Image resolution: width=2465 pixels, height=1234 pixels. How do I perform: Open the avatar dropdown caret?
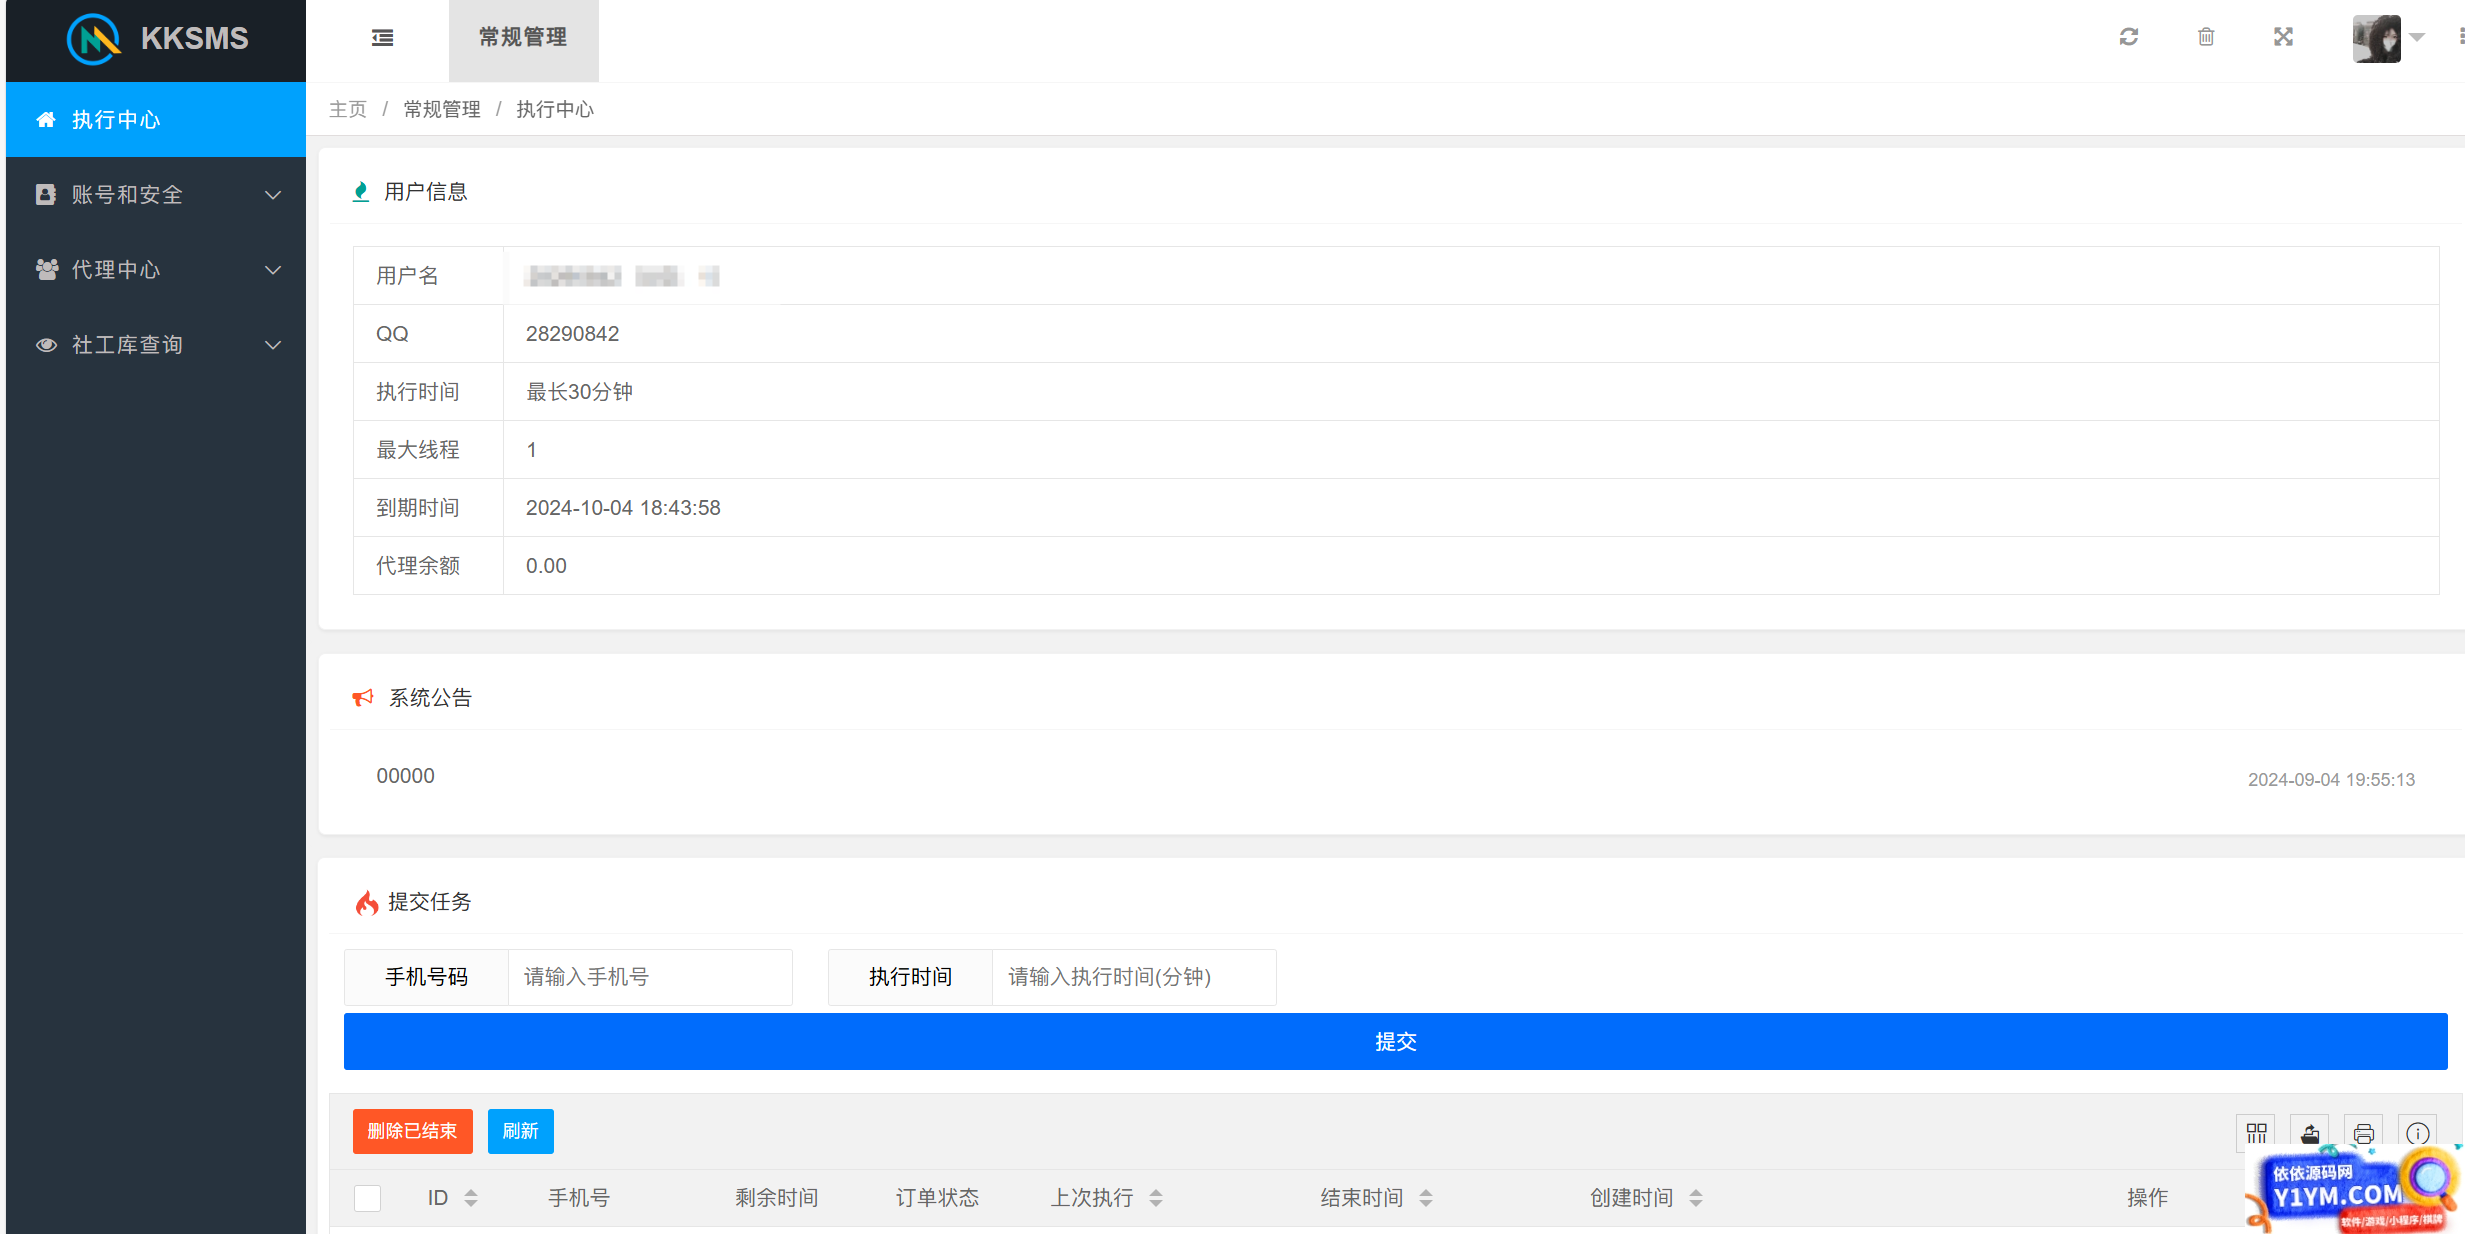click(x=2417, y=38)
